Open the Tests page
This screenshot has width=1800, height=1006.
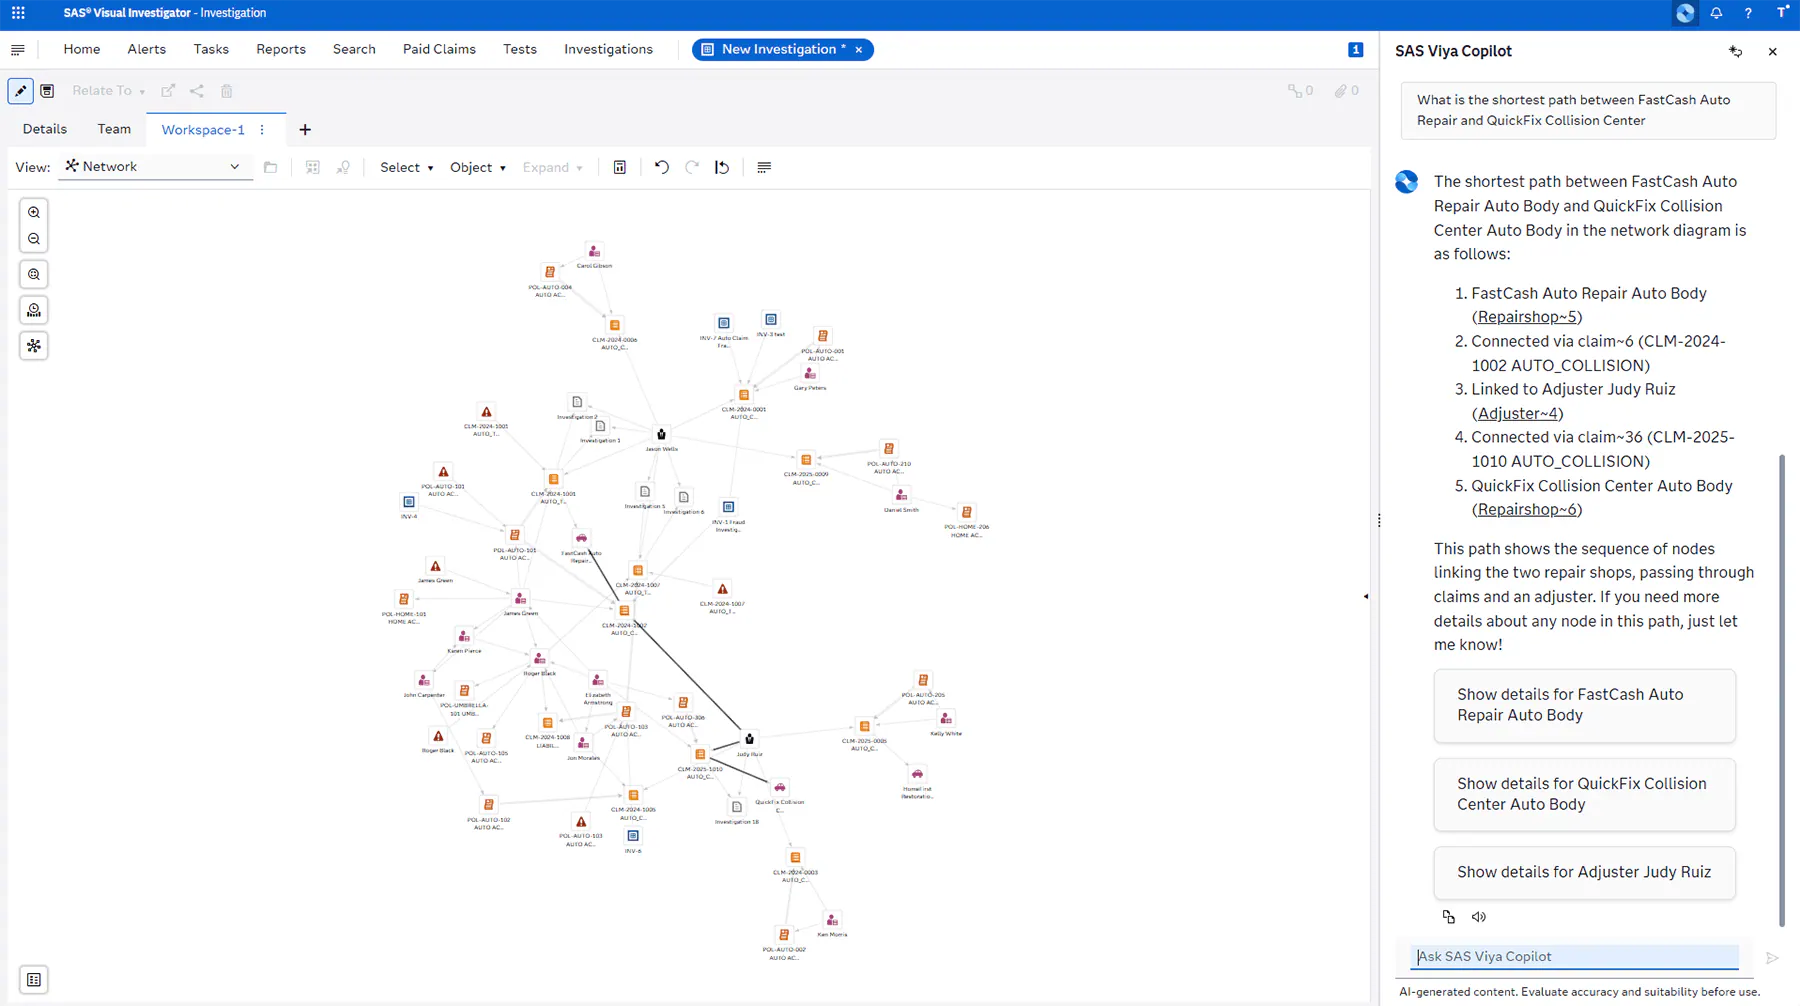pos(520,49)
